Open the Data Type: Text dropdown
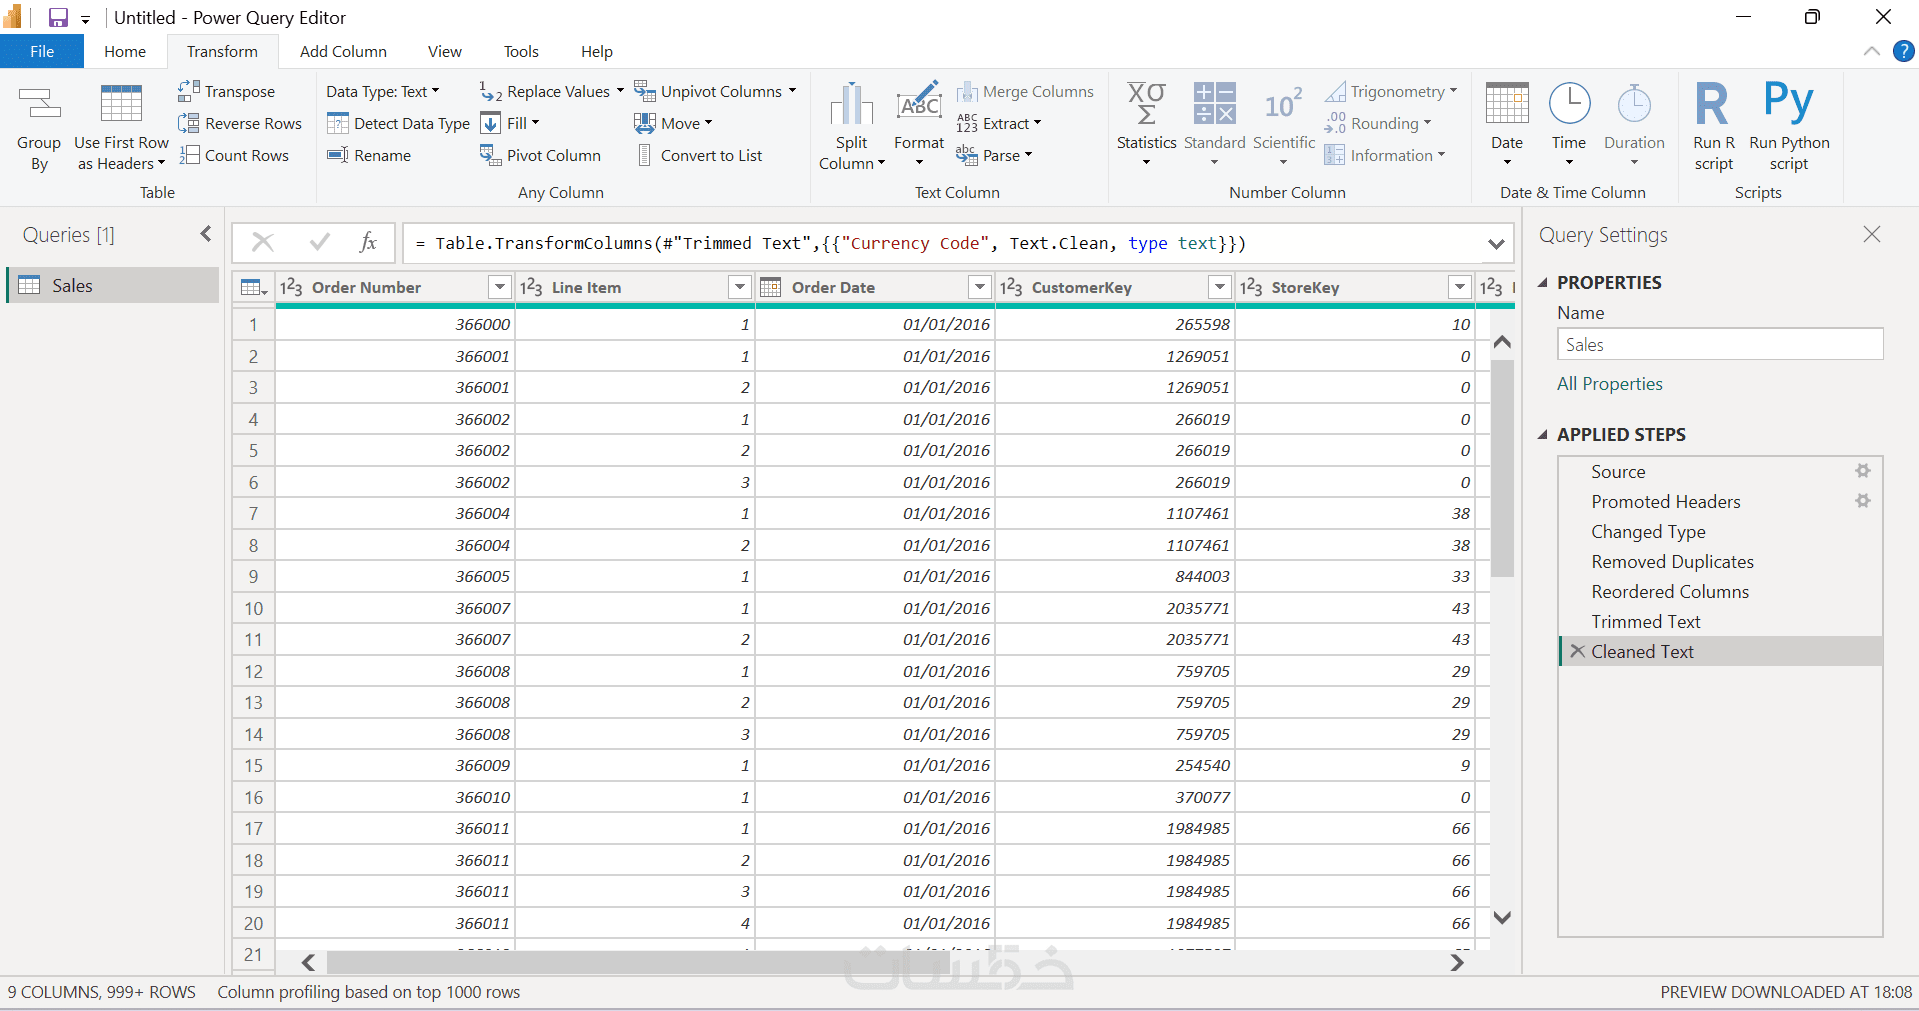 (383, 91)
